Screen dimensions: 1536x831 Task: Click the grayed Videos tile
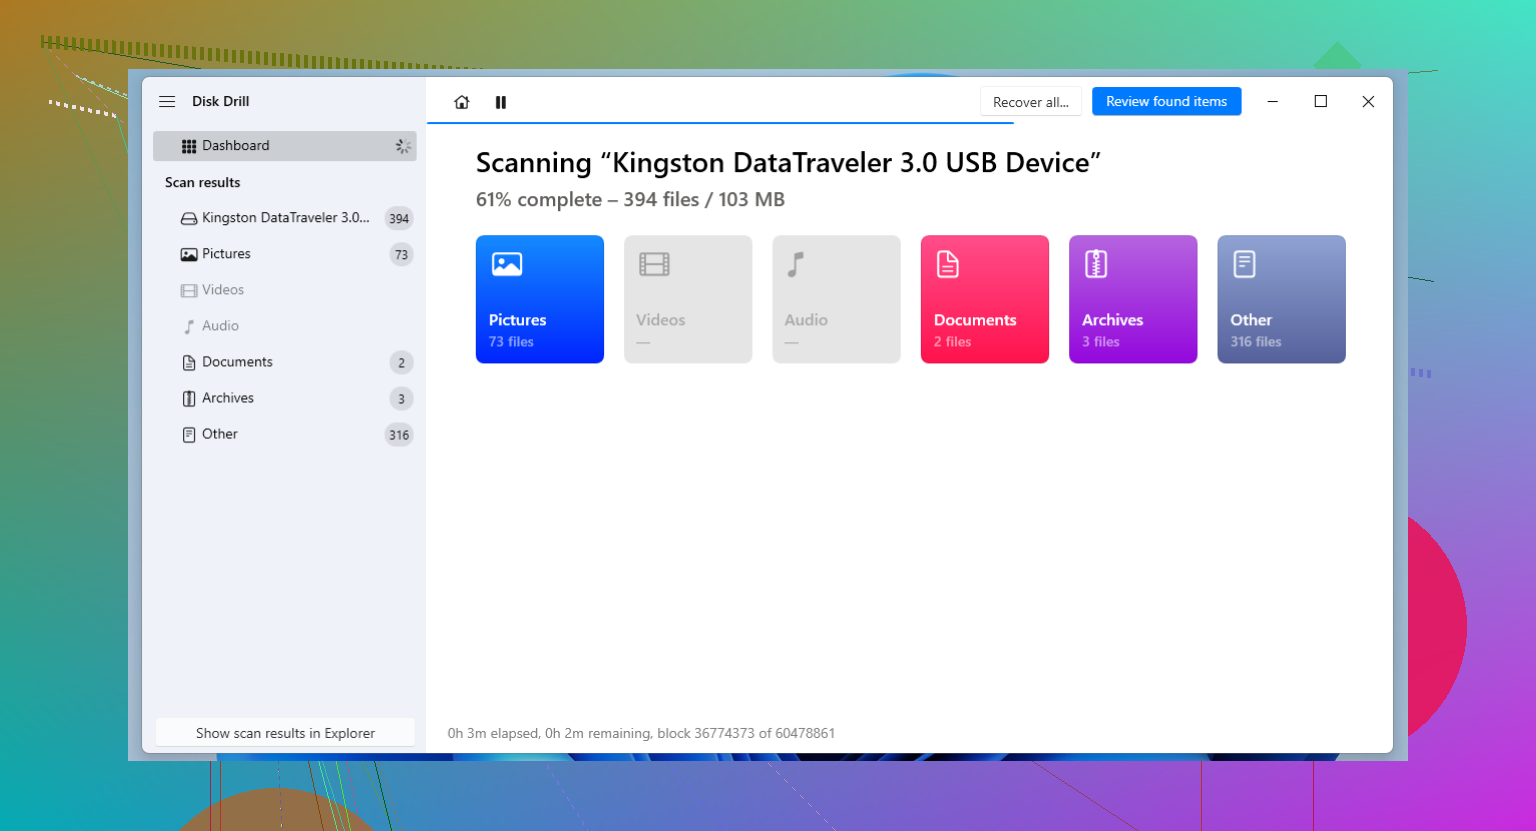click(688, 299)
